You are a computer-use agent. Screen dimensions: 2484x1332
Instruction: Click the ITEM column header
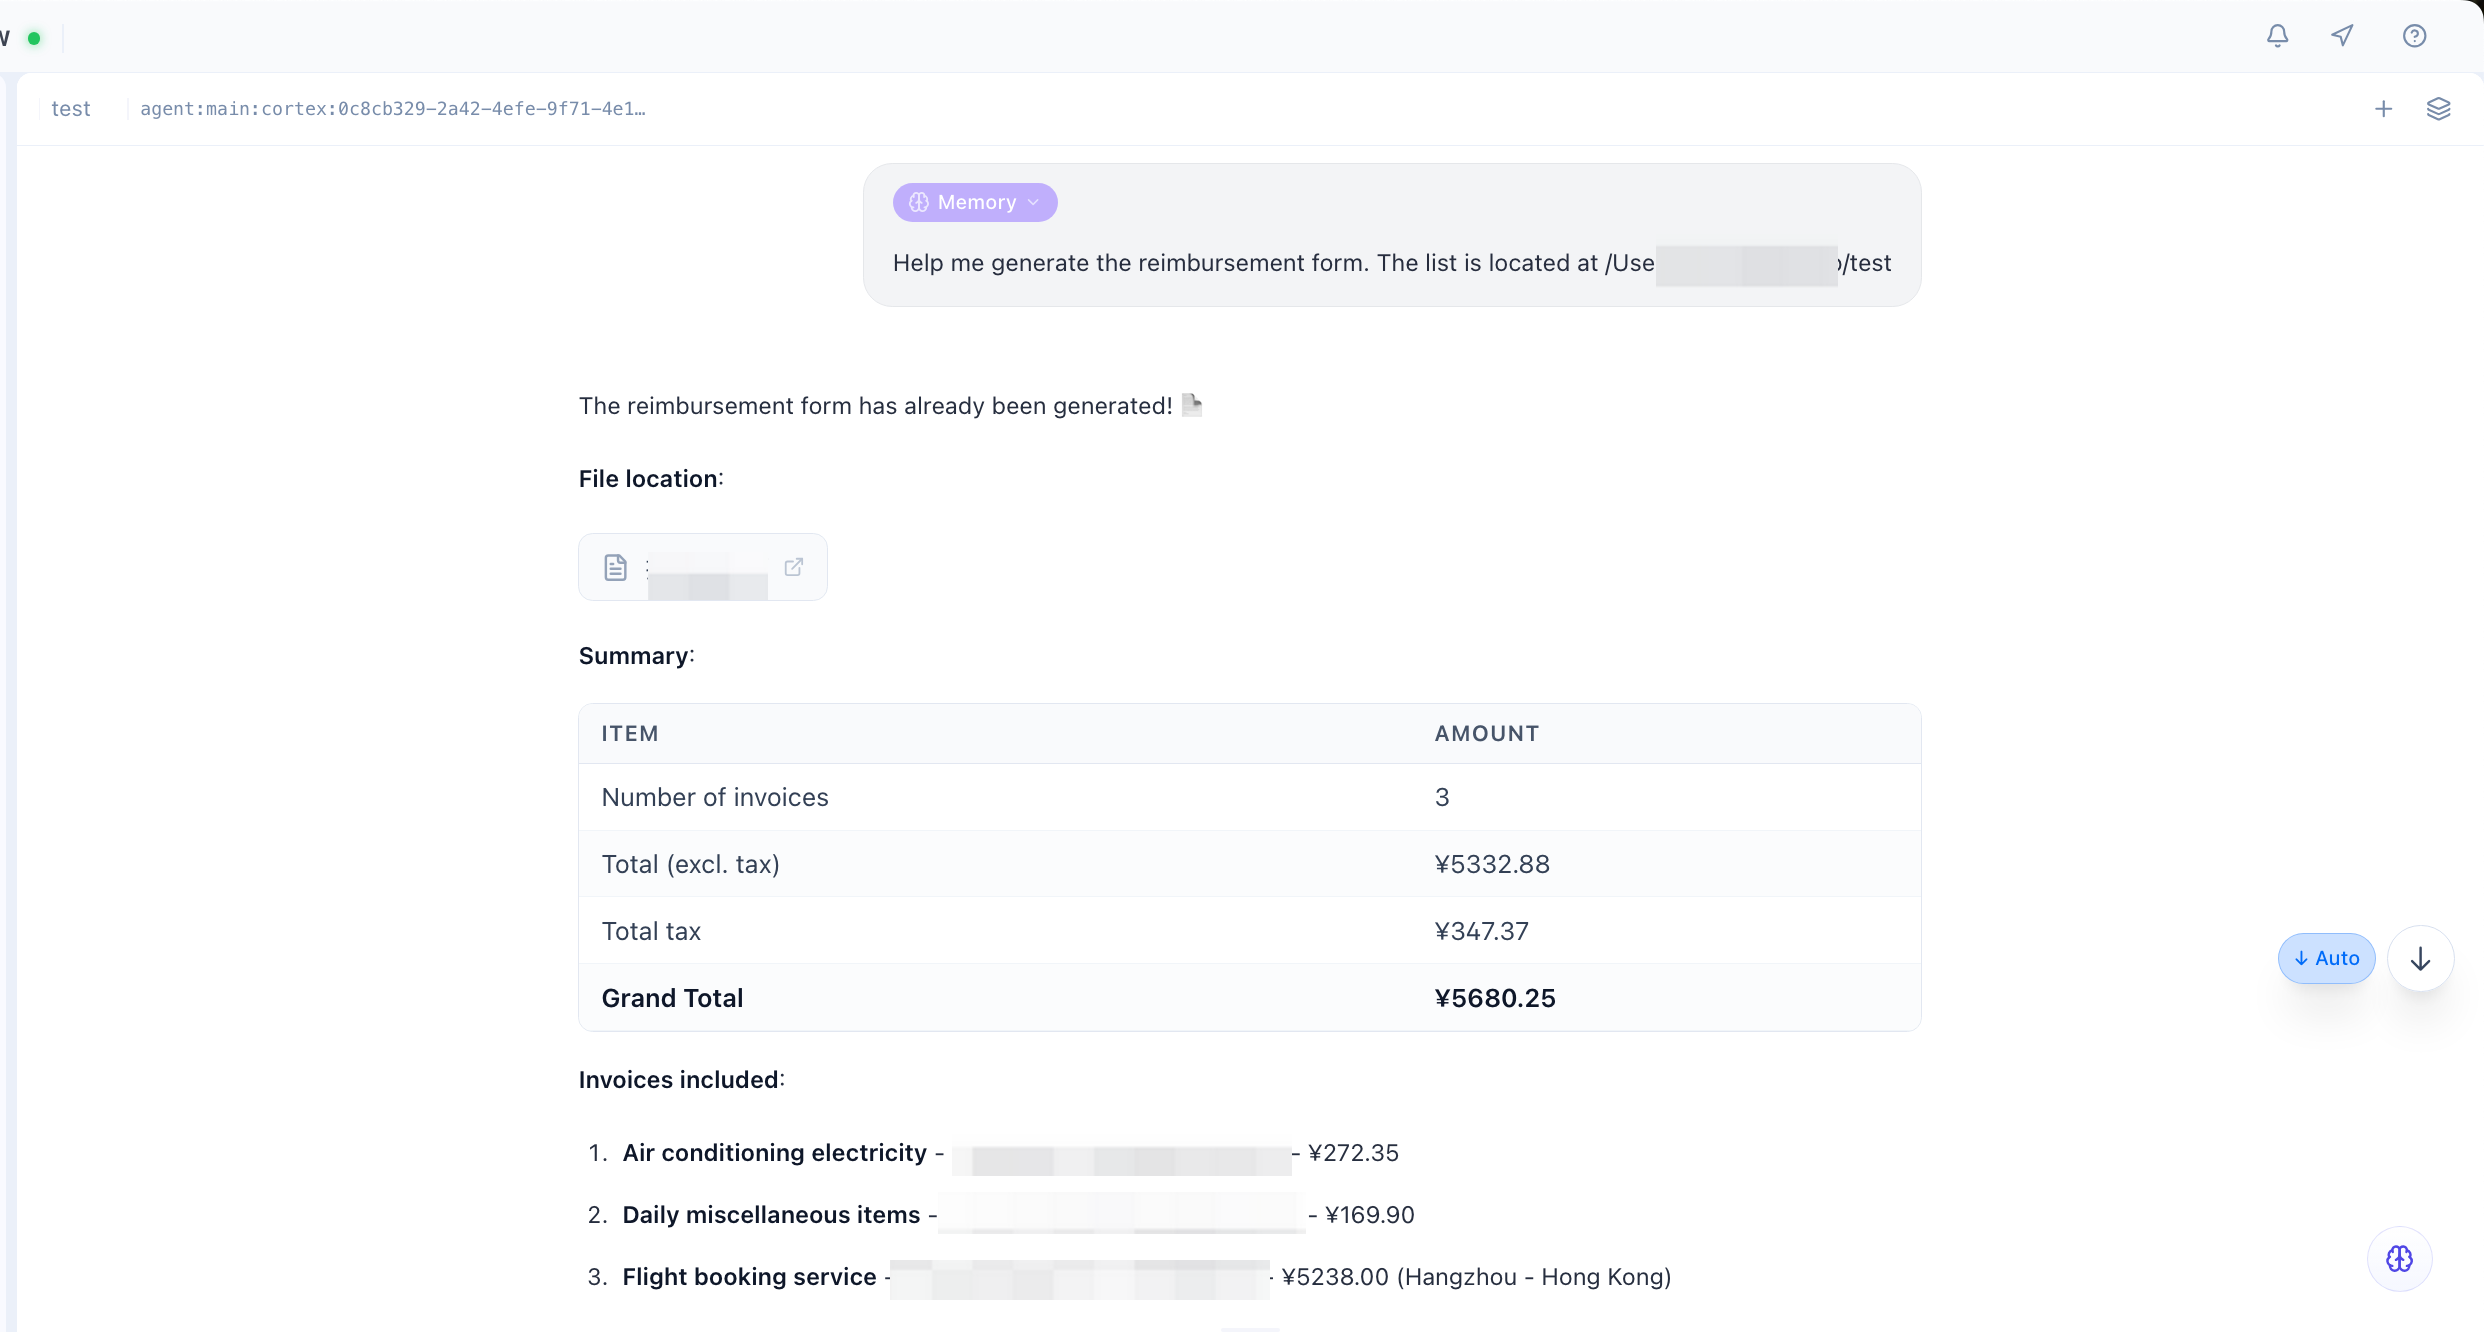pos(630,733)
